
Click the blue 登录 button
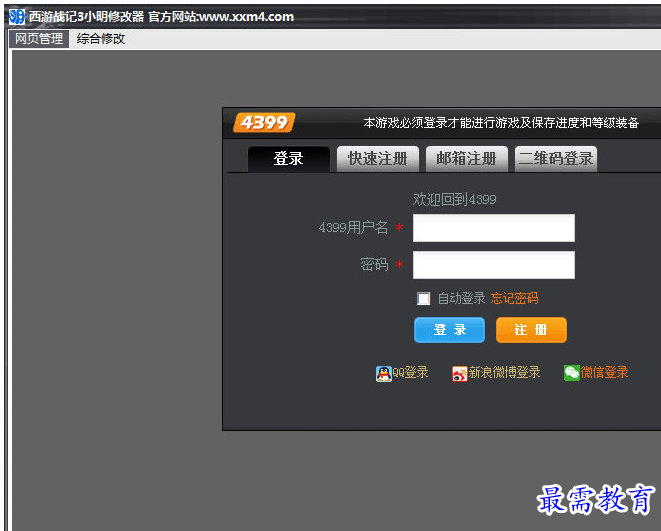(449, 330)
